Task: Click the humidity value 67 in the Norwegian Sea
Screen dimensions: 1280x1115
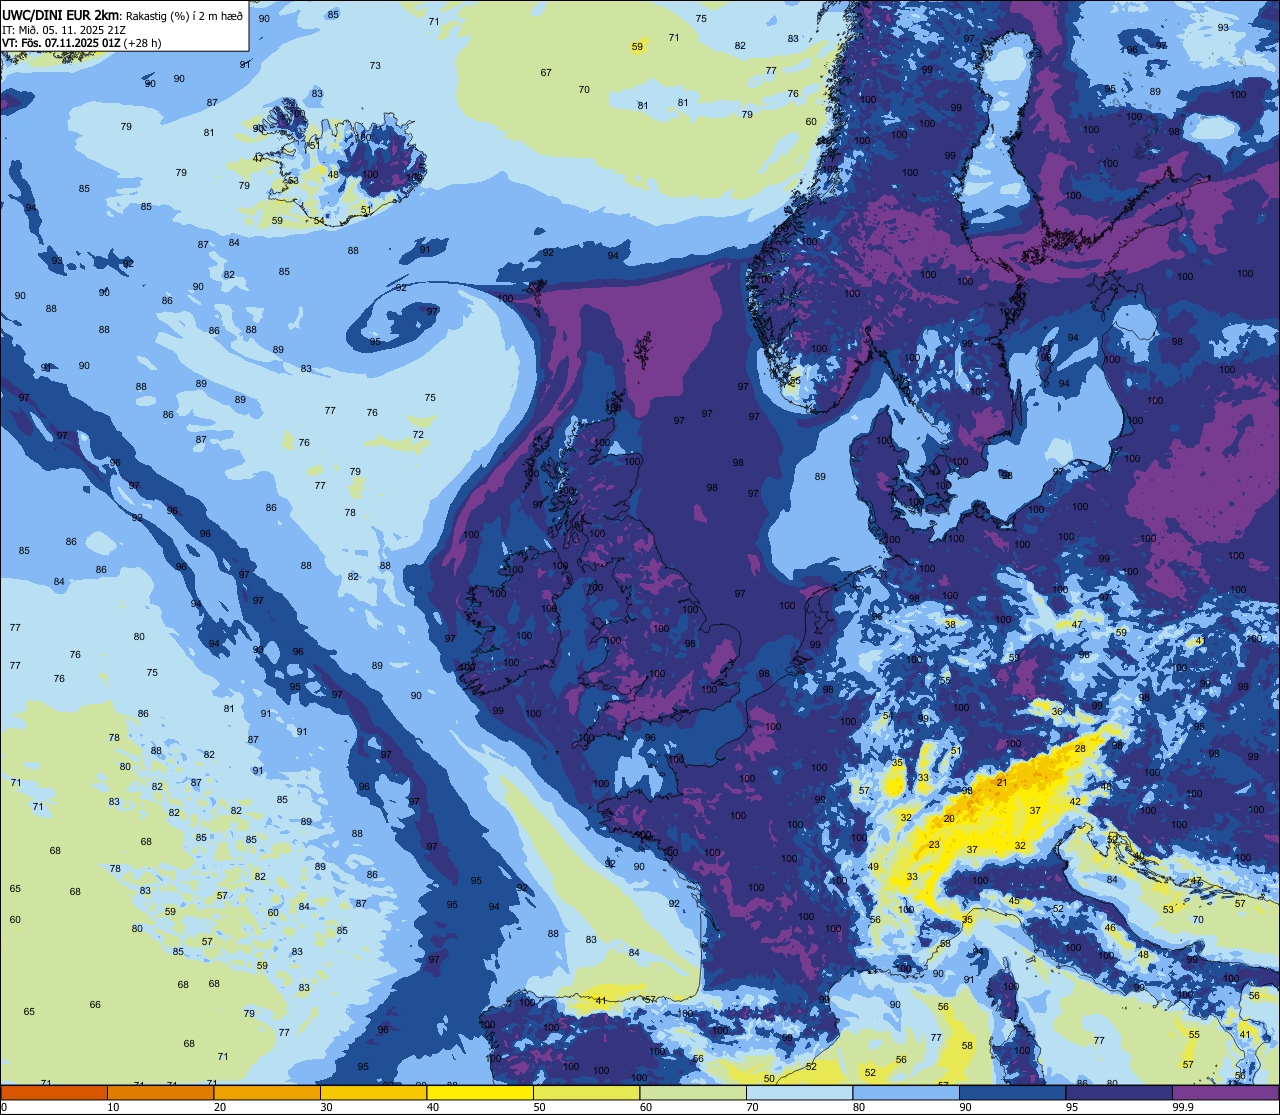Action: coord(546,73)
